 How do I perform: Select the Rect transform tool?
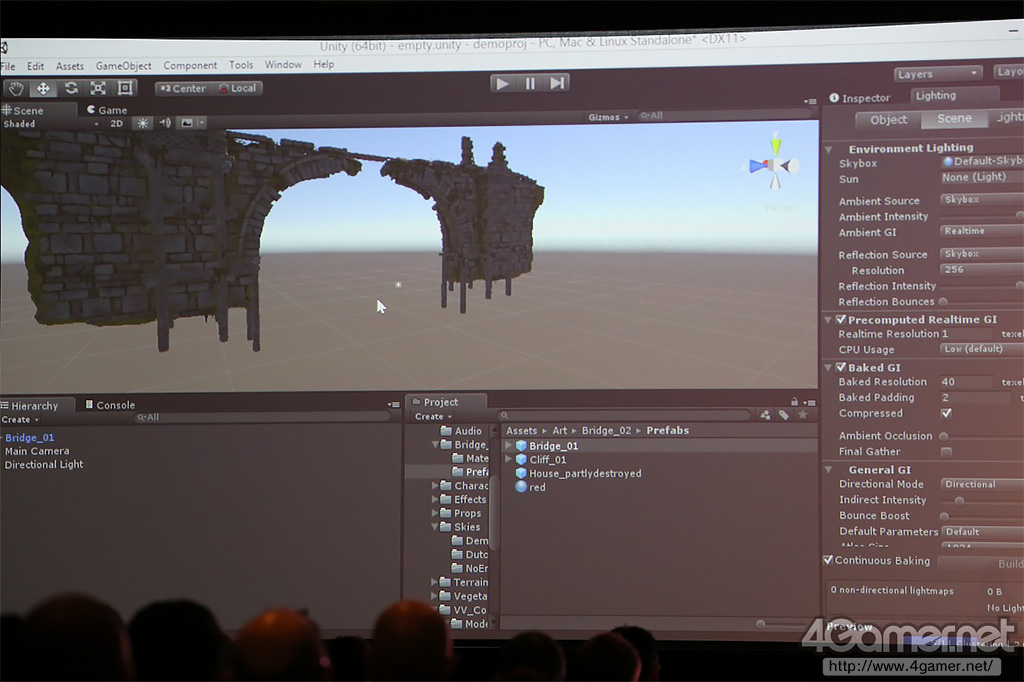(125, 88)
